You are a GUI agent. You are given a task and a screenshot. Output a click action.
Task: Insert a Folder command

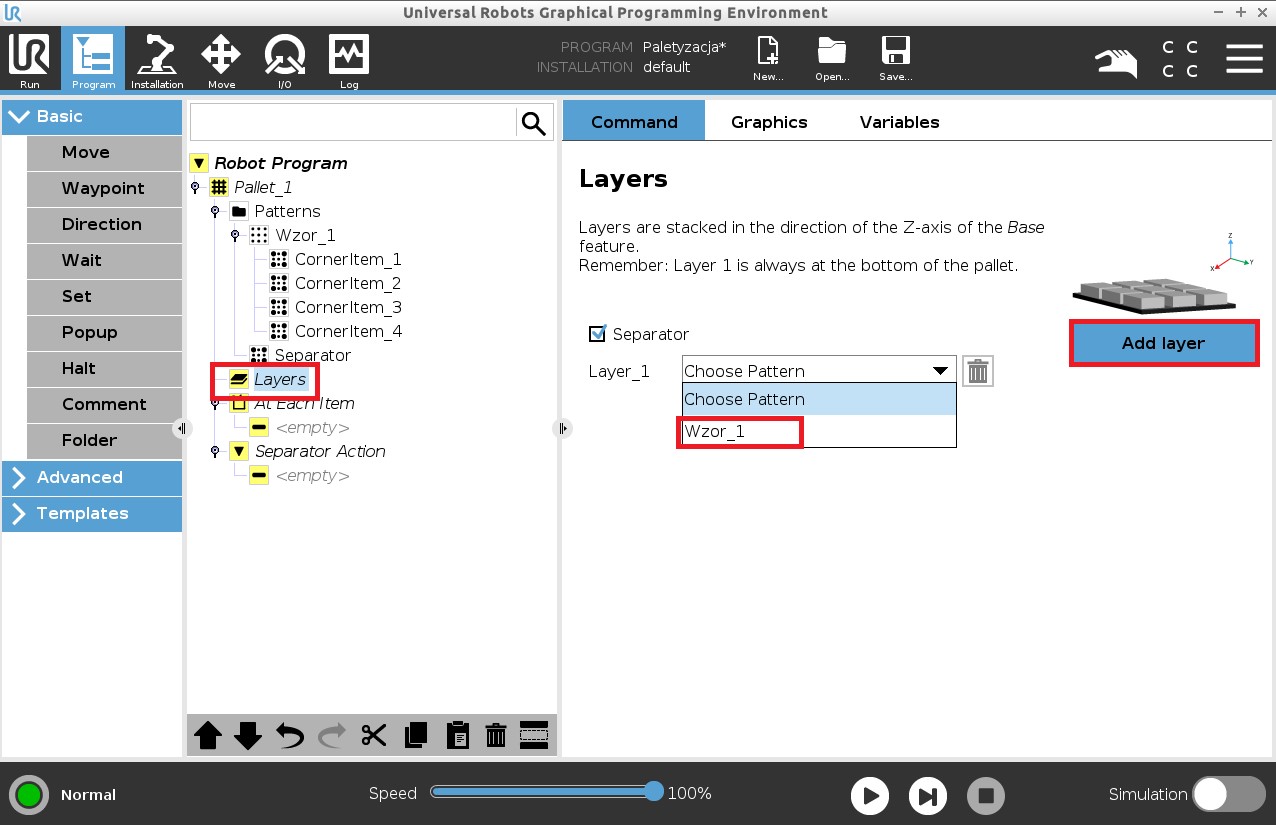[104, 440]
